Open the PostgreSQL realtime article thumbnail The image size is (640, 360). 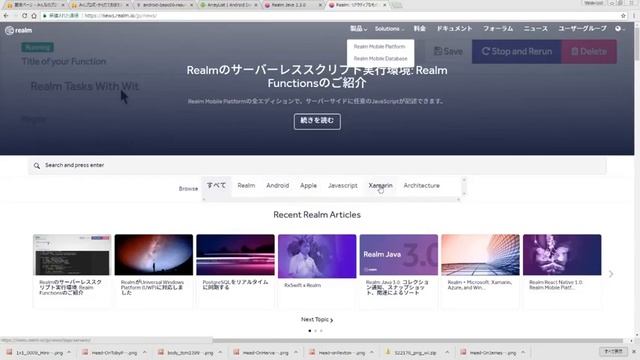(x=236, y=255)
